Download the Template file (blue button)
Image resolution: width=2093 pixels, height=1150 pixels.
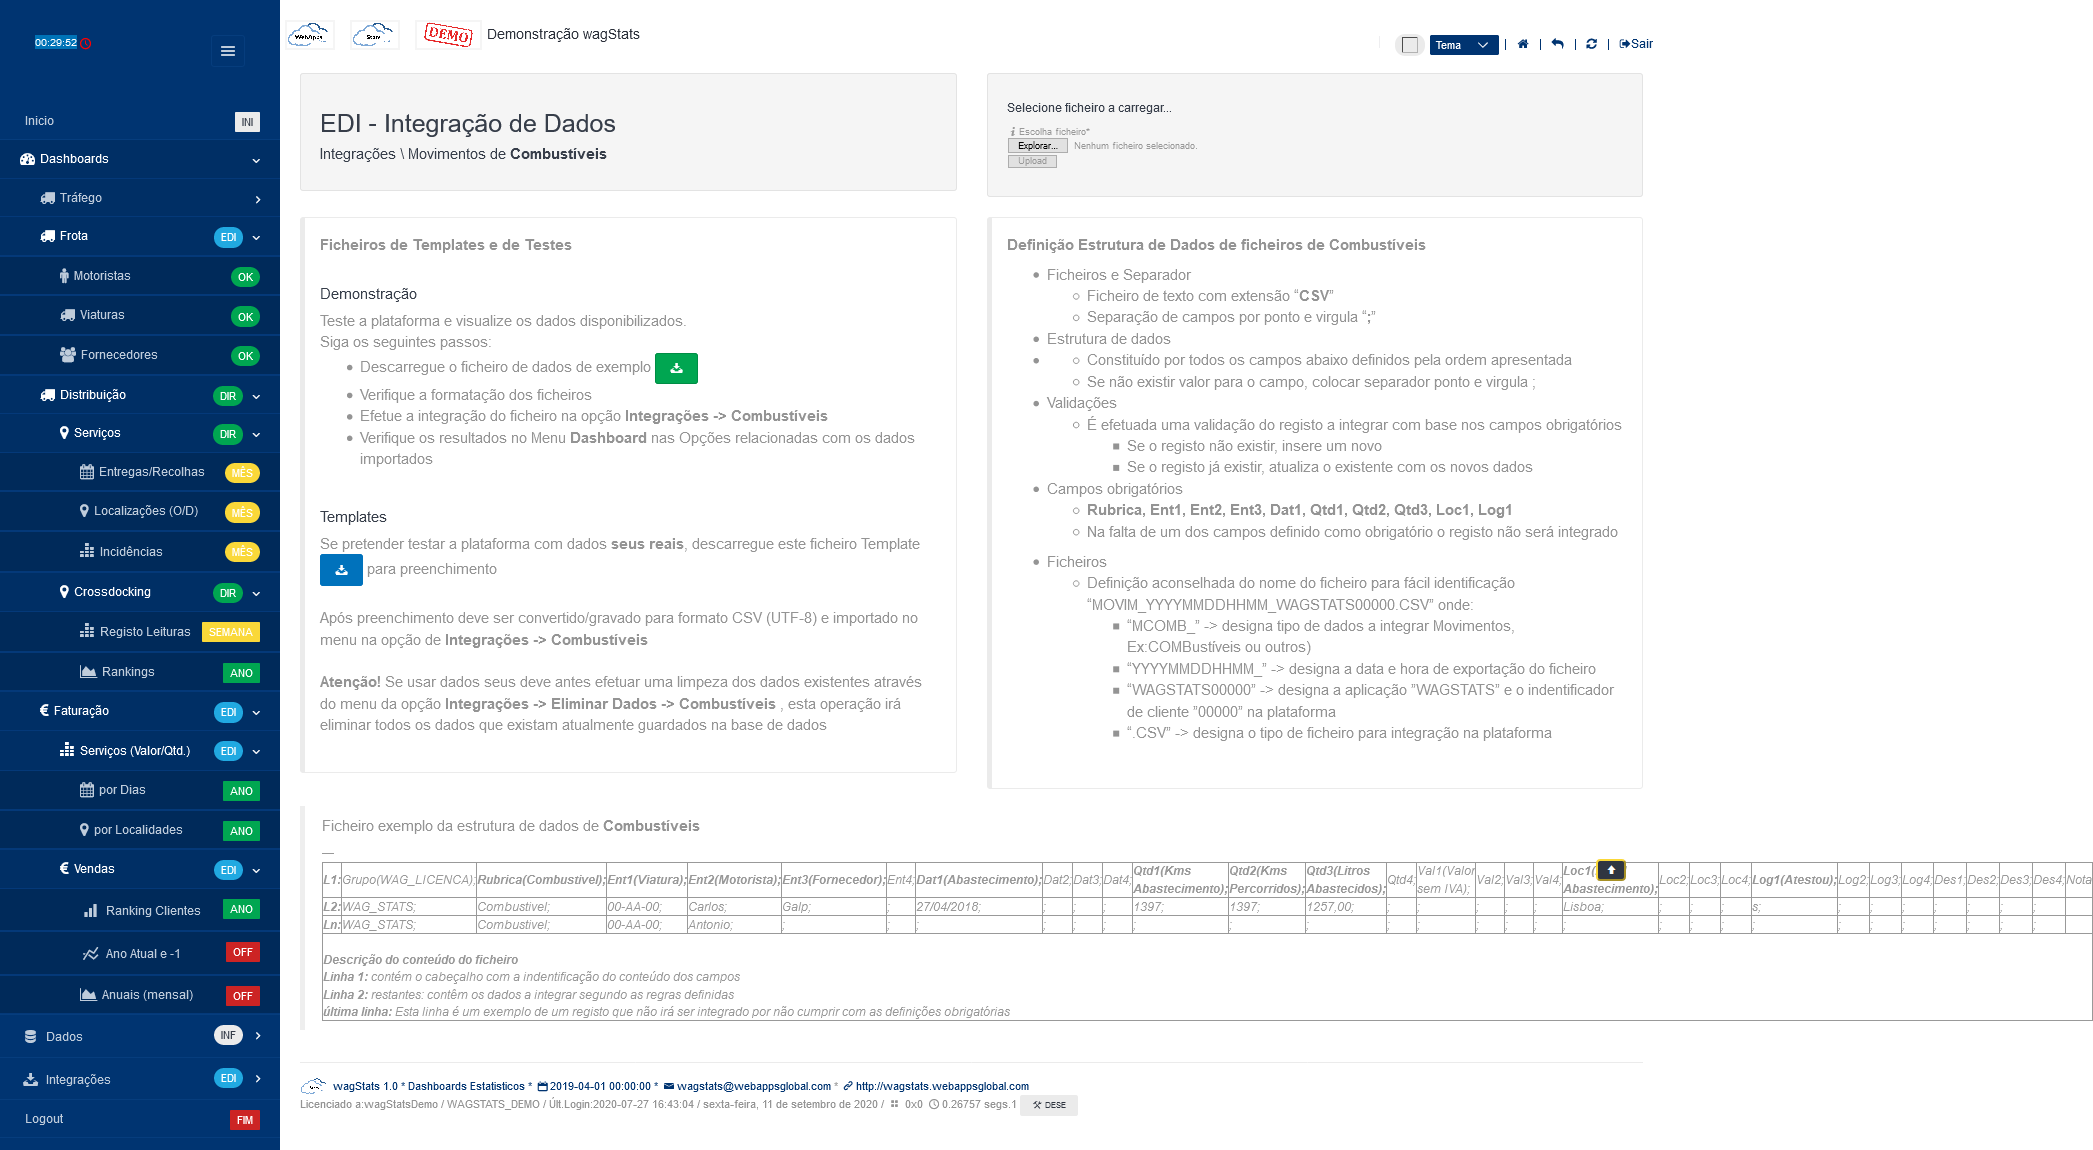[x=341, y=570]
